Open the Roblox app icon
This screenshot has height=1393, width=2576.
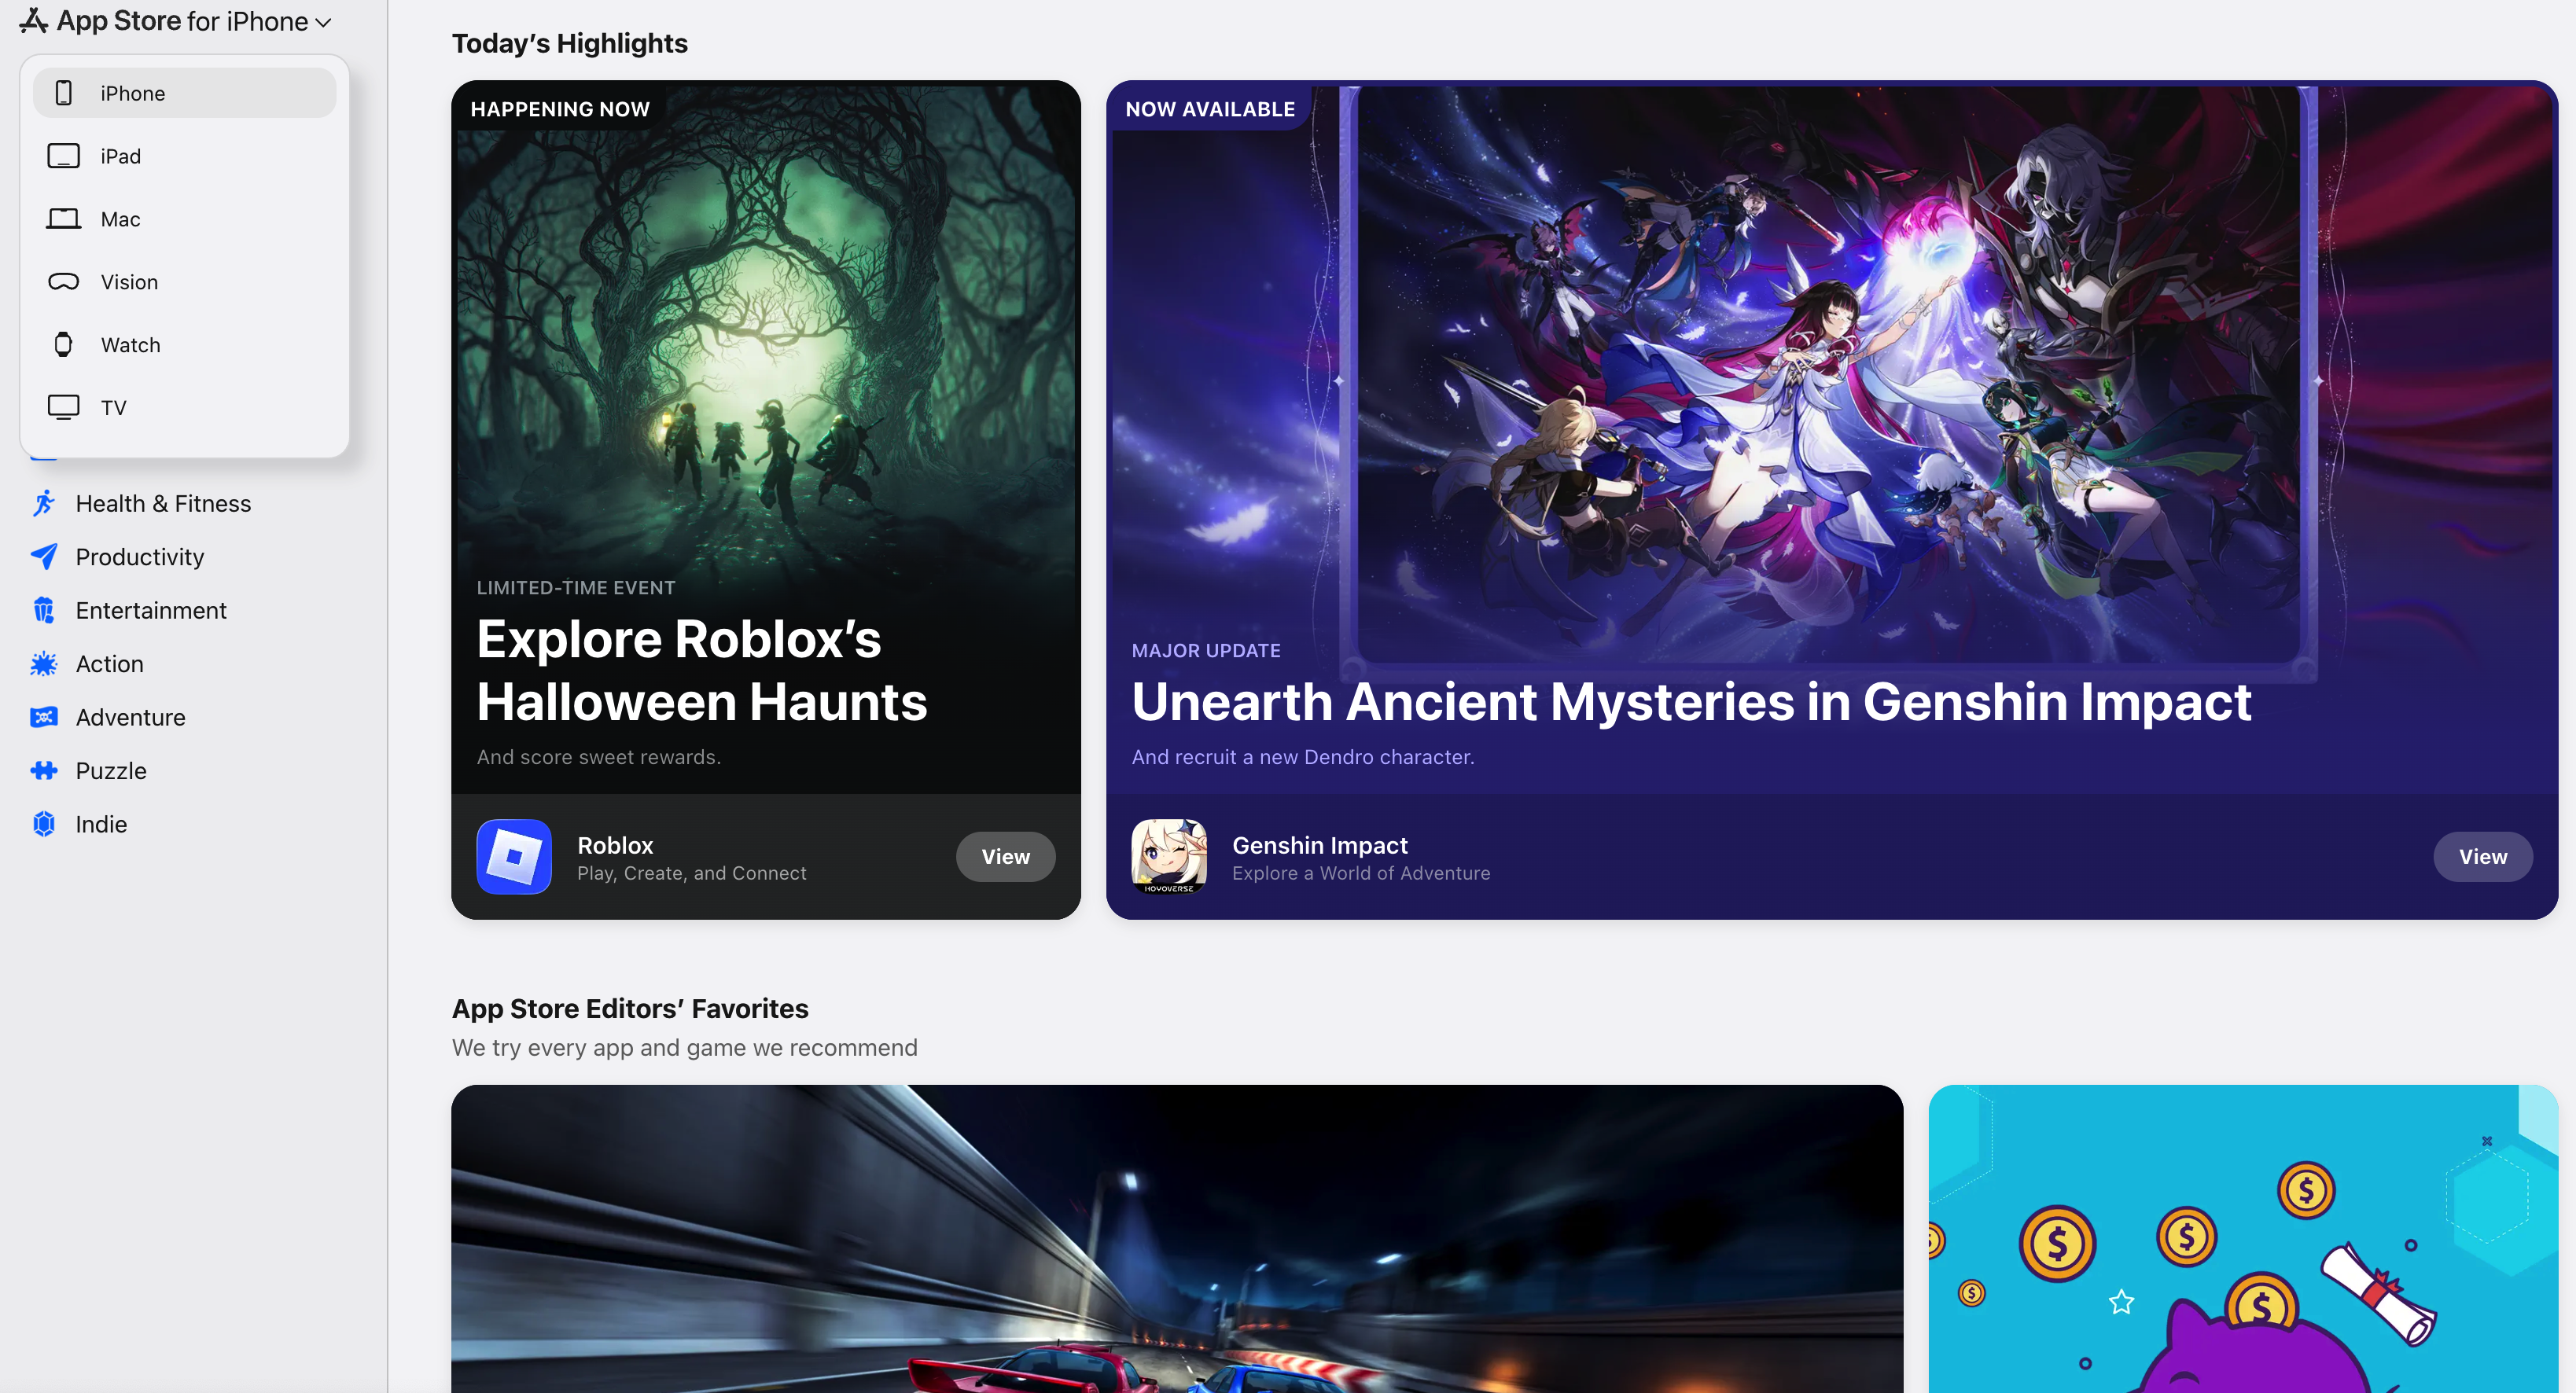[x=514, y=857]
